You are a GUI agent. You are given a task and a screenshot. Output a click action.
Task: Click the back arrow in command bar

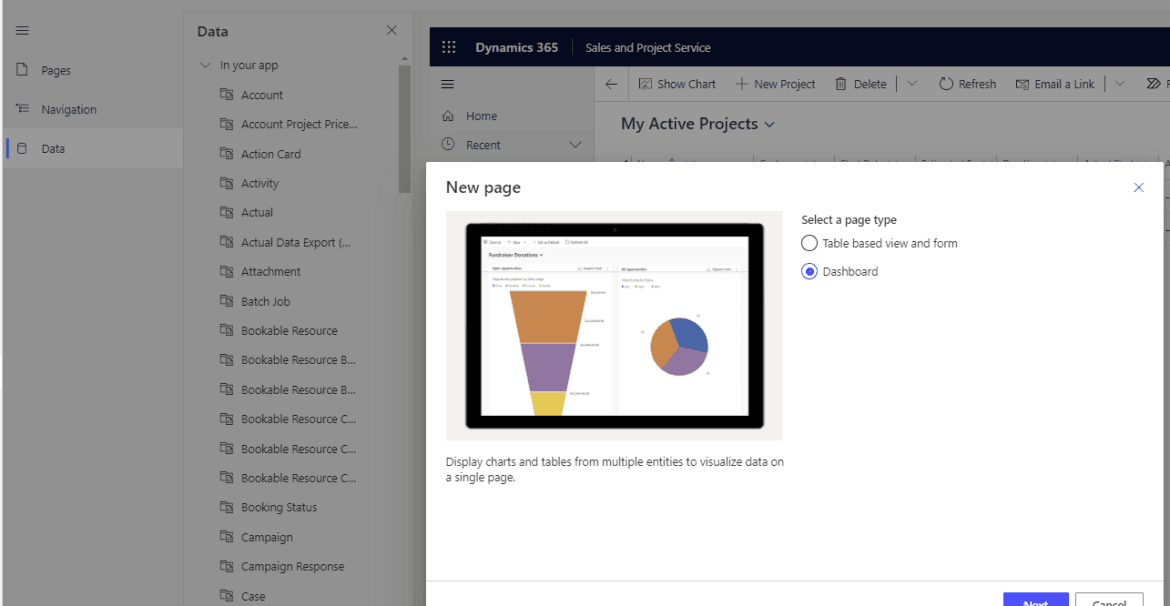[611, 84]
